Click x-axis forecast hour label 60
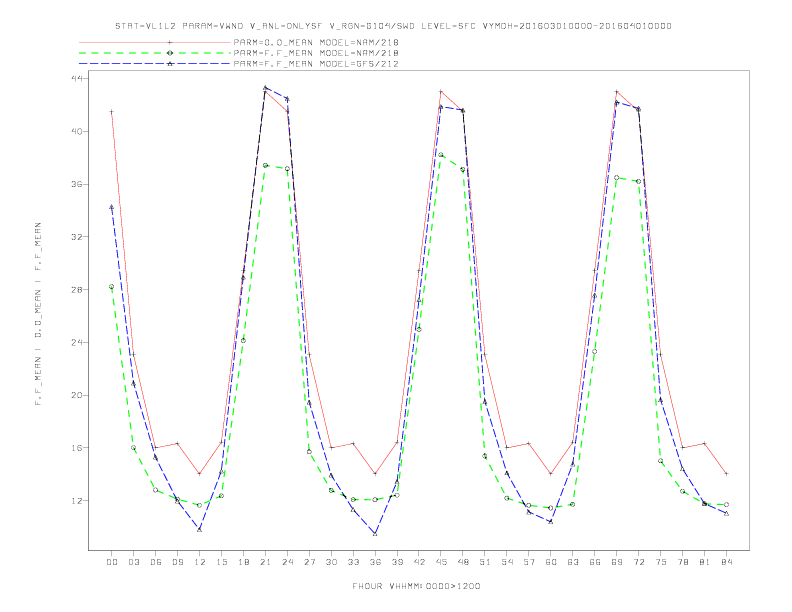This screenshot has width=792, height=612. [551, 562]
